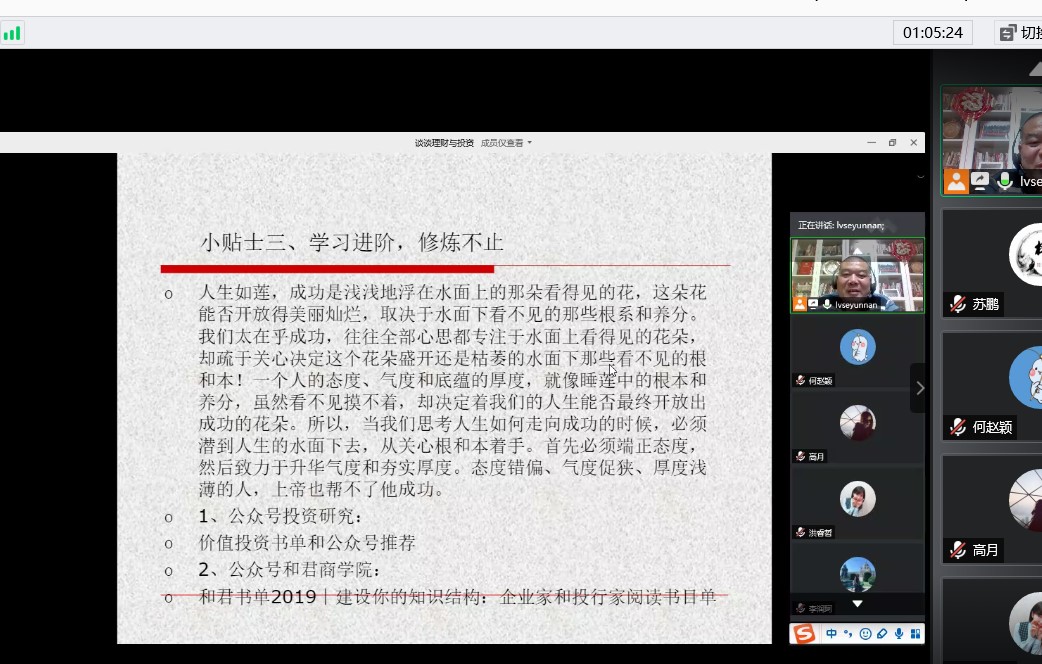Viewport: 1042px width, 664px height.
Task: Toggle Chinese/English input mode in Sogou bar
Action: 831,633
